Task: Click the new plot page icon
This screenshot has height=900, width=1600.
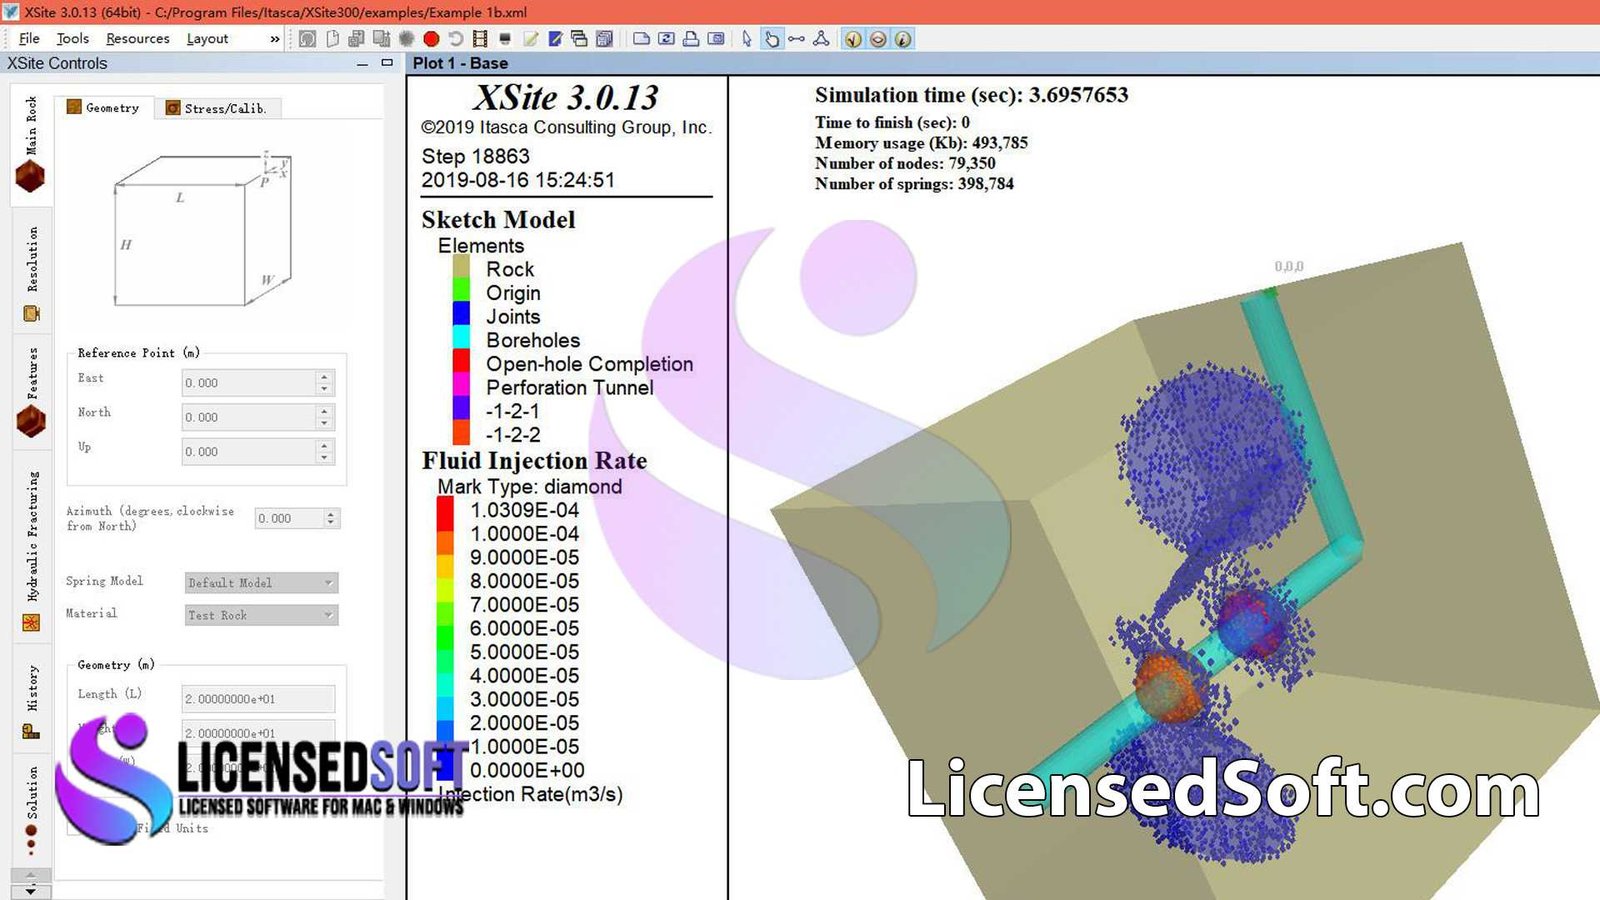Action: tap(641, 39)
